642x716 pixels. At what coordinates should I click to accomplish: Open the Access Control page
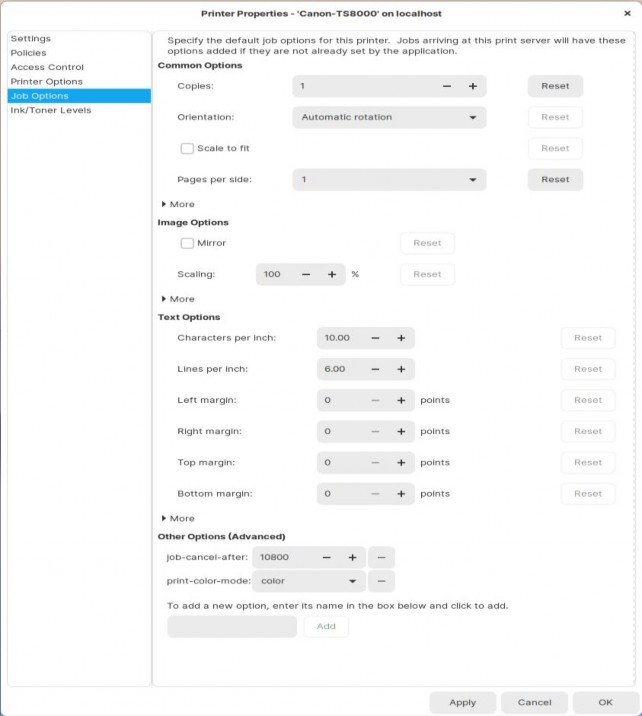point(79,67)
